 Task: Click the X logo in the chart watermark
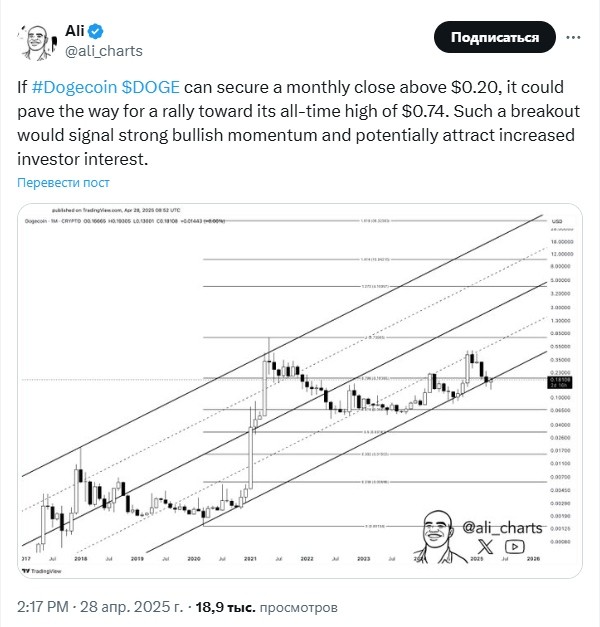(486, 546)
